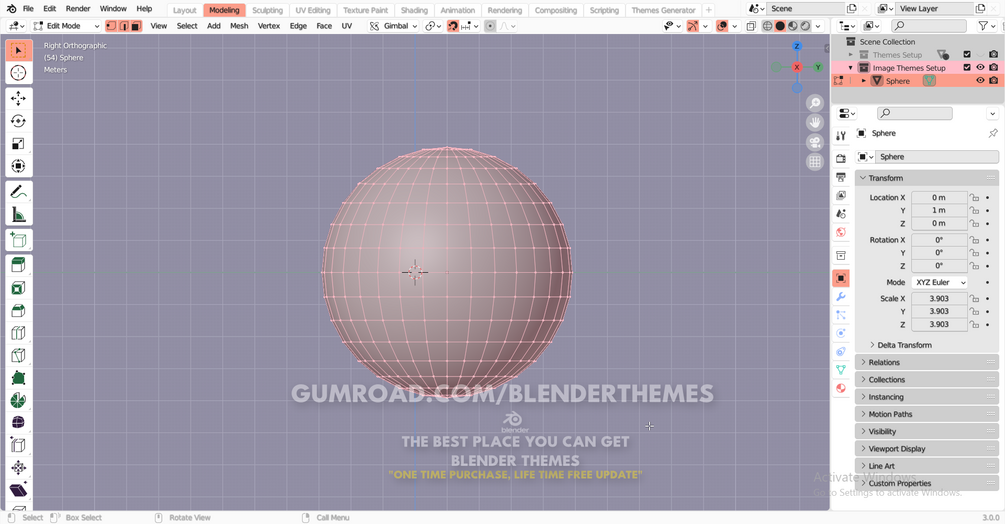
Task: Toggle proportional editing
Action: click(490, 26)
